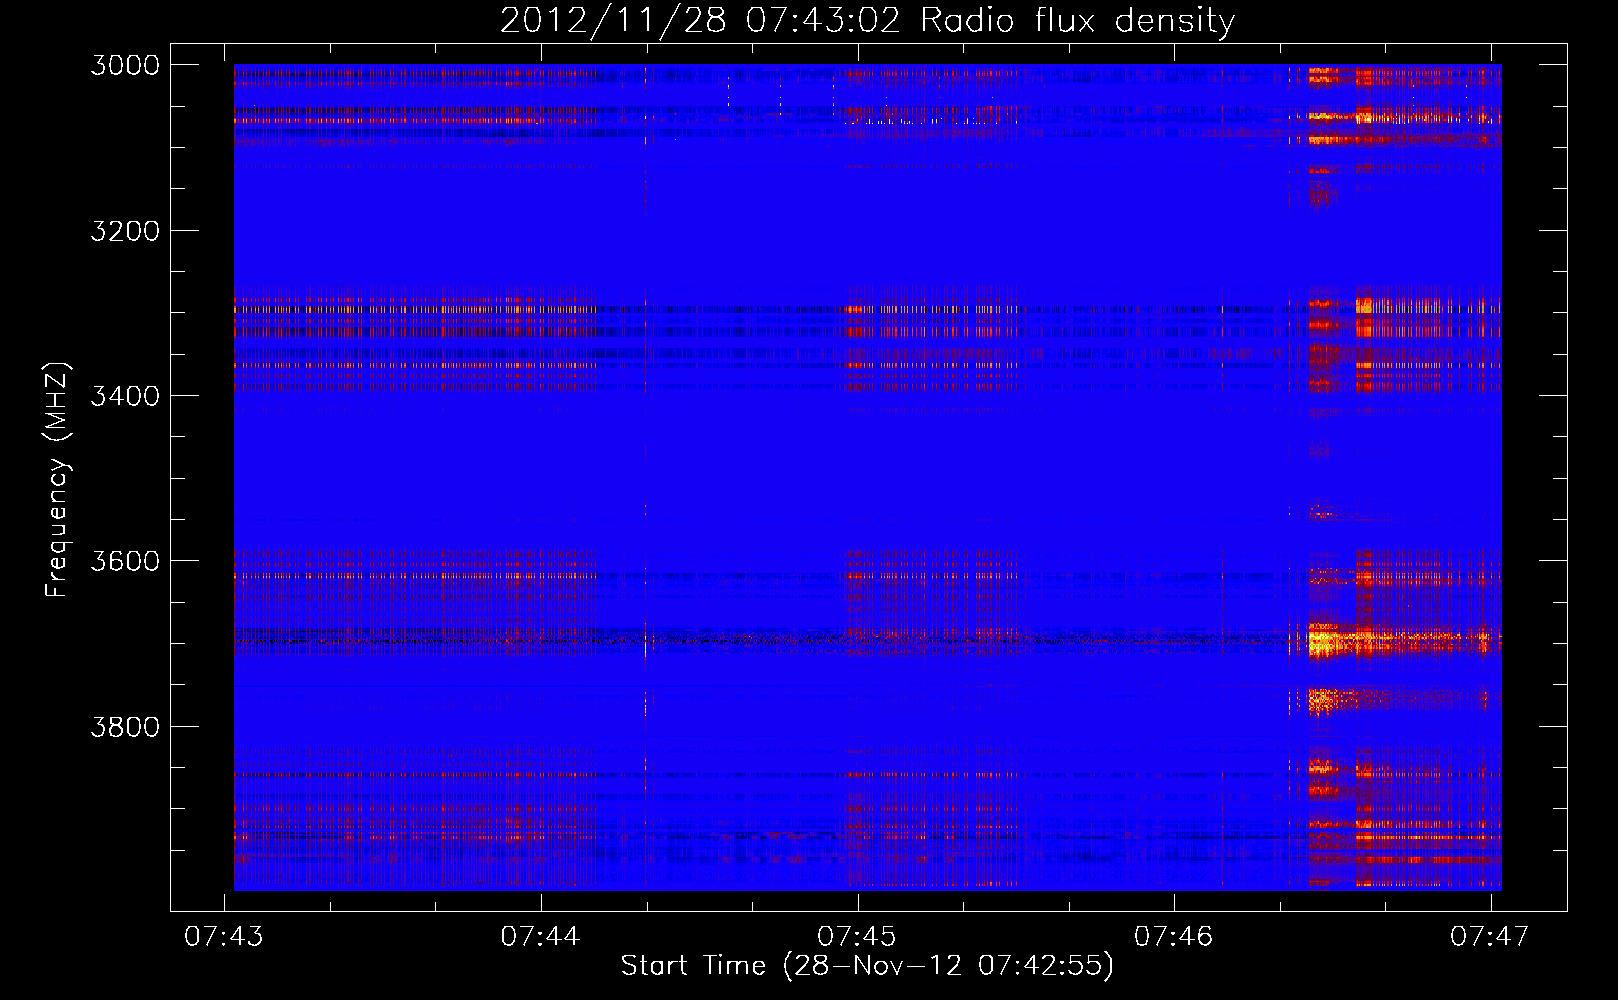Click the 07:45 time tick label
Image resolution: width=1618 pixels, height=1000 pixels.
[x=857, y=936]
